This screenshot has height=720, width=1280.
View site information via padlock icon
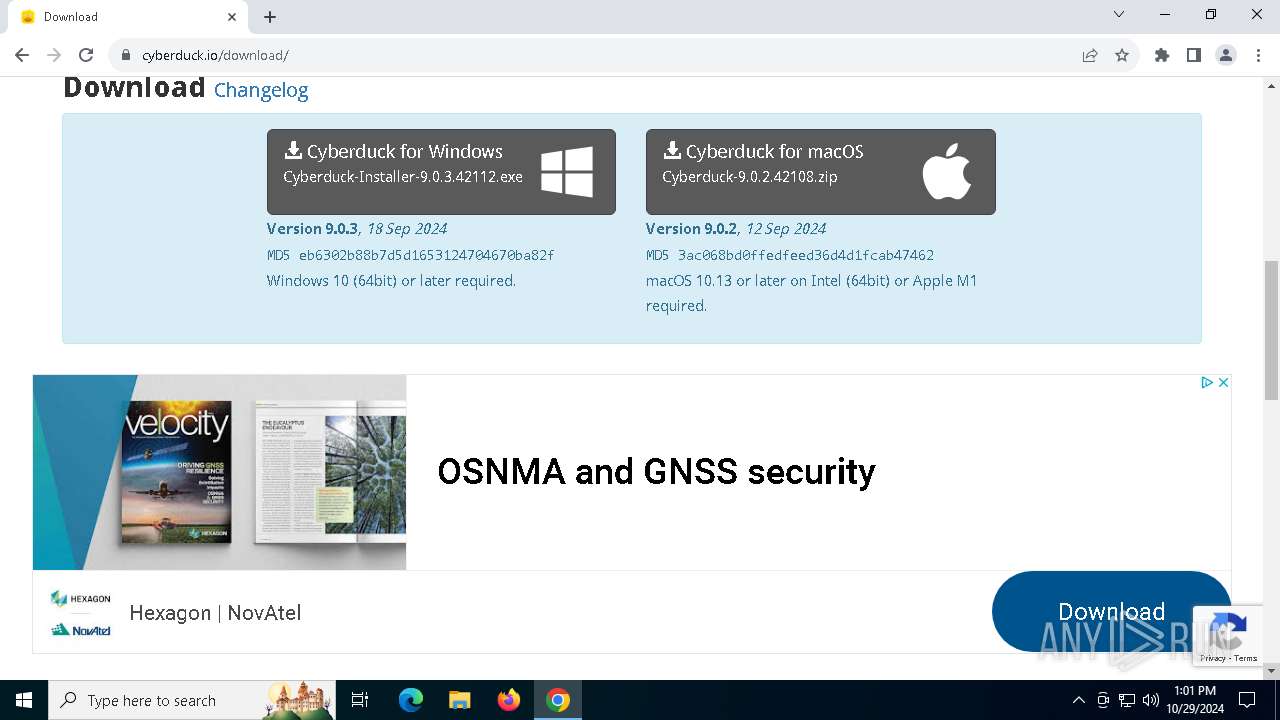126,56
